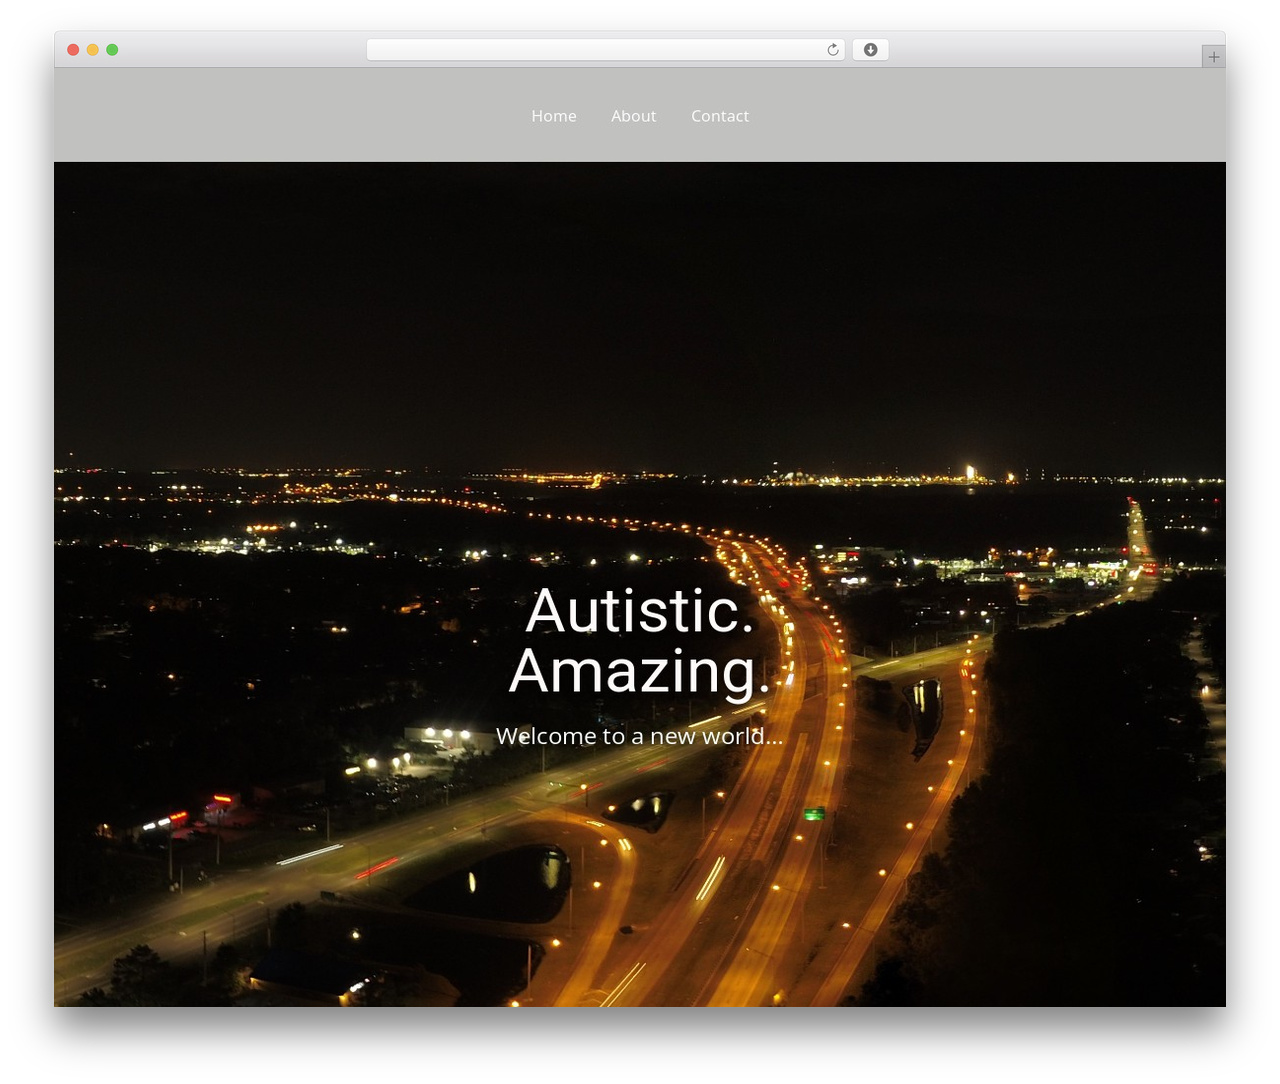Open a new tab with the plus button
The height and width of the screenshot is (1084, 1280).
[1213, 57]
